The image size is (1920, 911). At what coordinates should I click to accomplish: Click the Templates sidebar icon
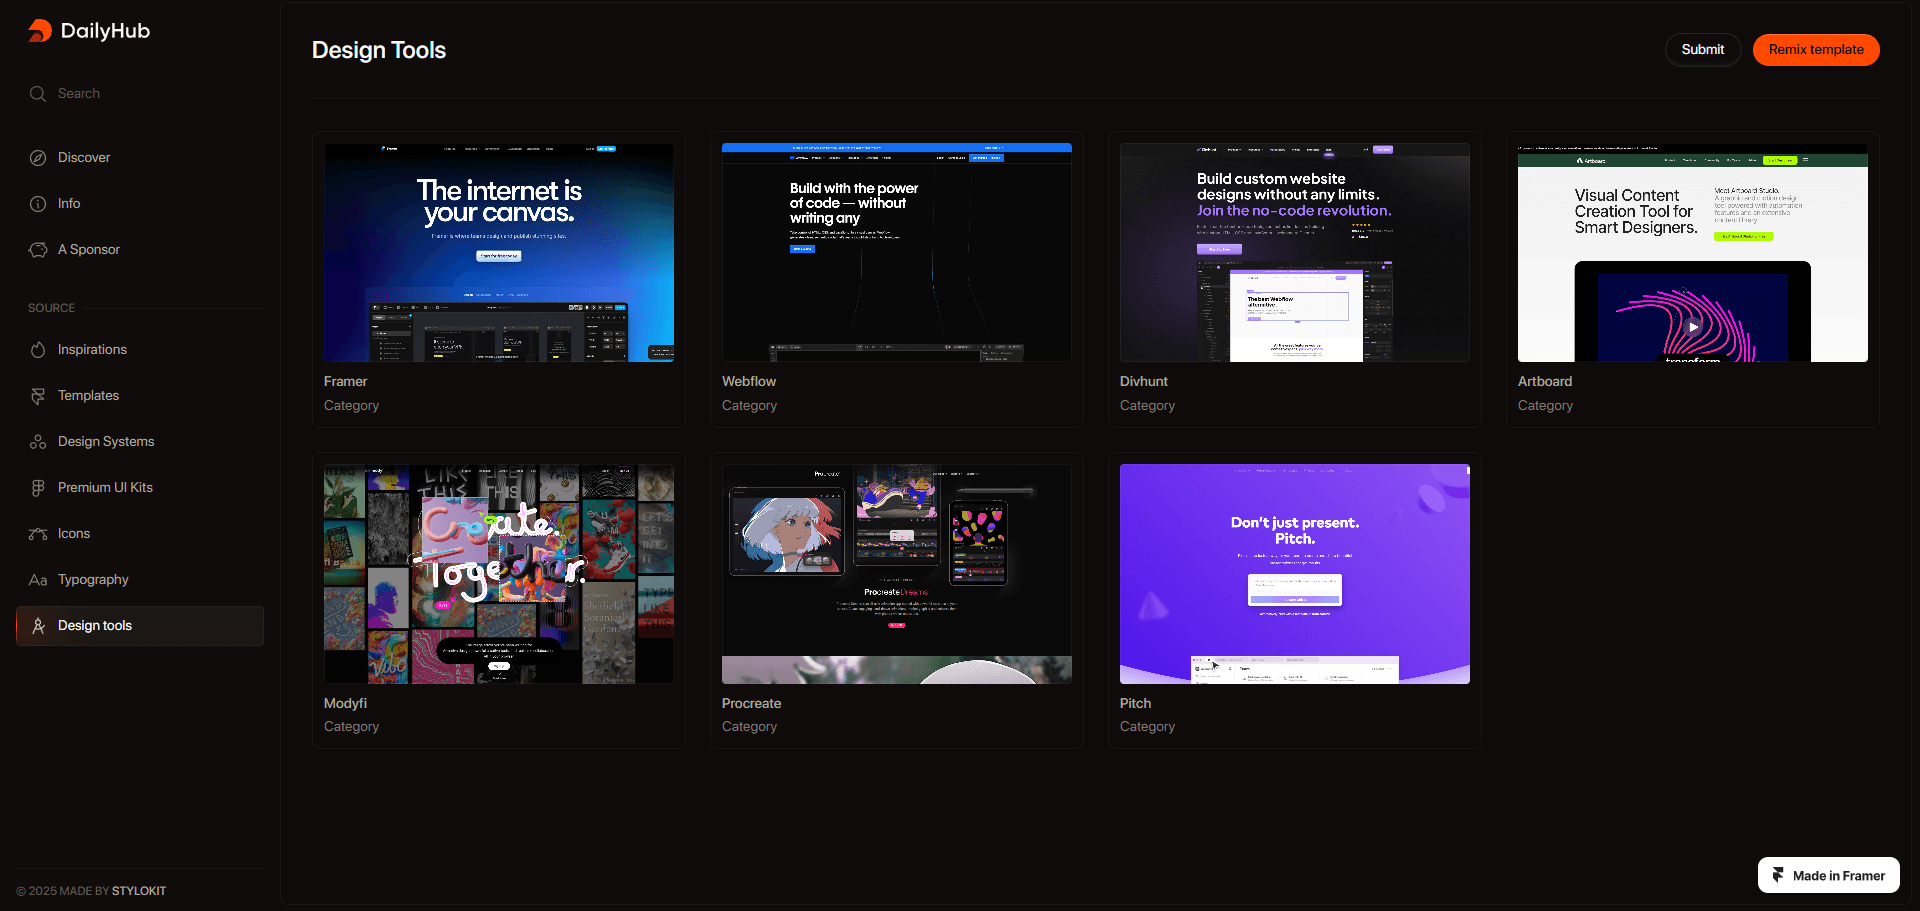tap(38, 396)
